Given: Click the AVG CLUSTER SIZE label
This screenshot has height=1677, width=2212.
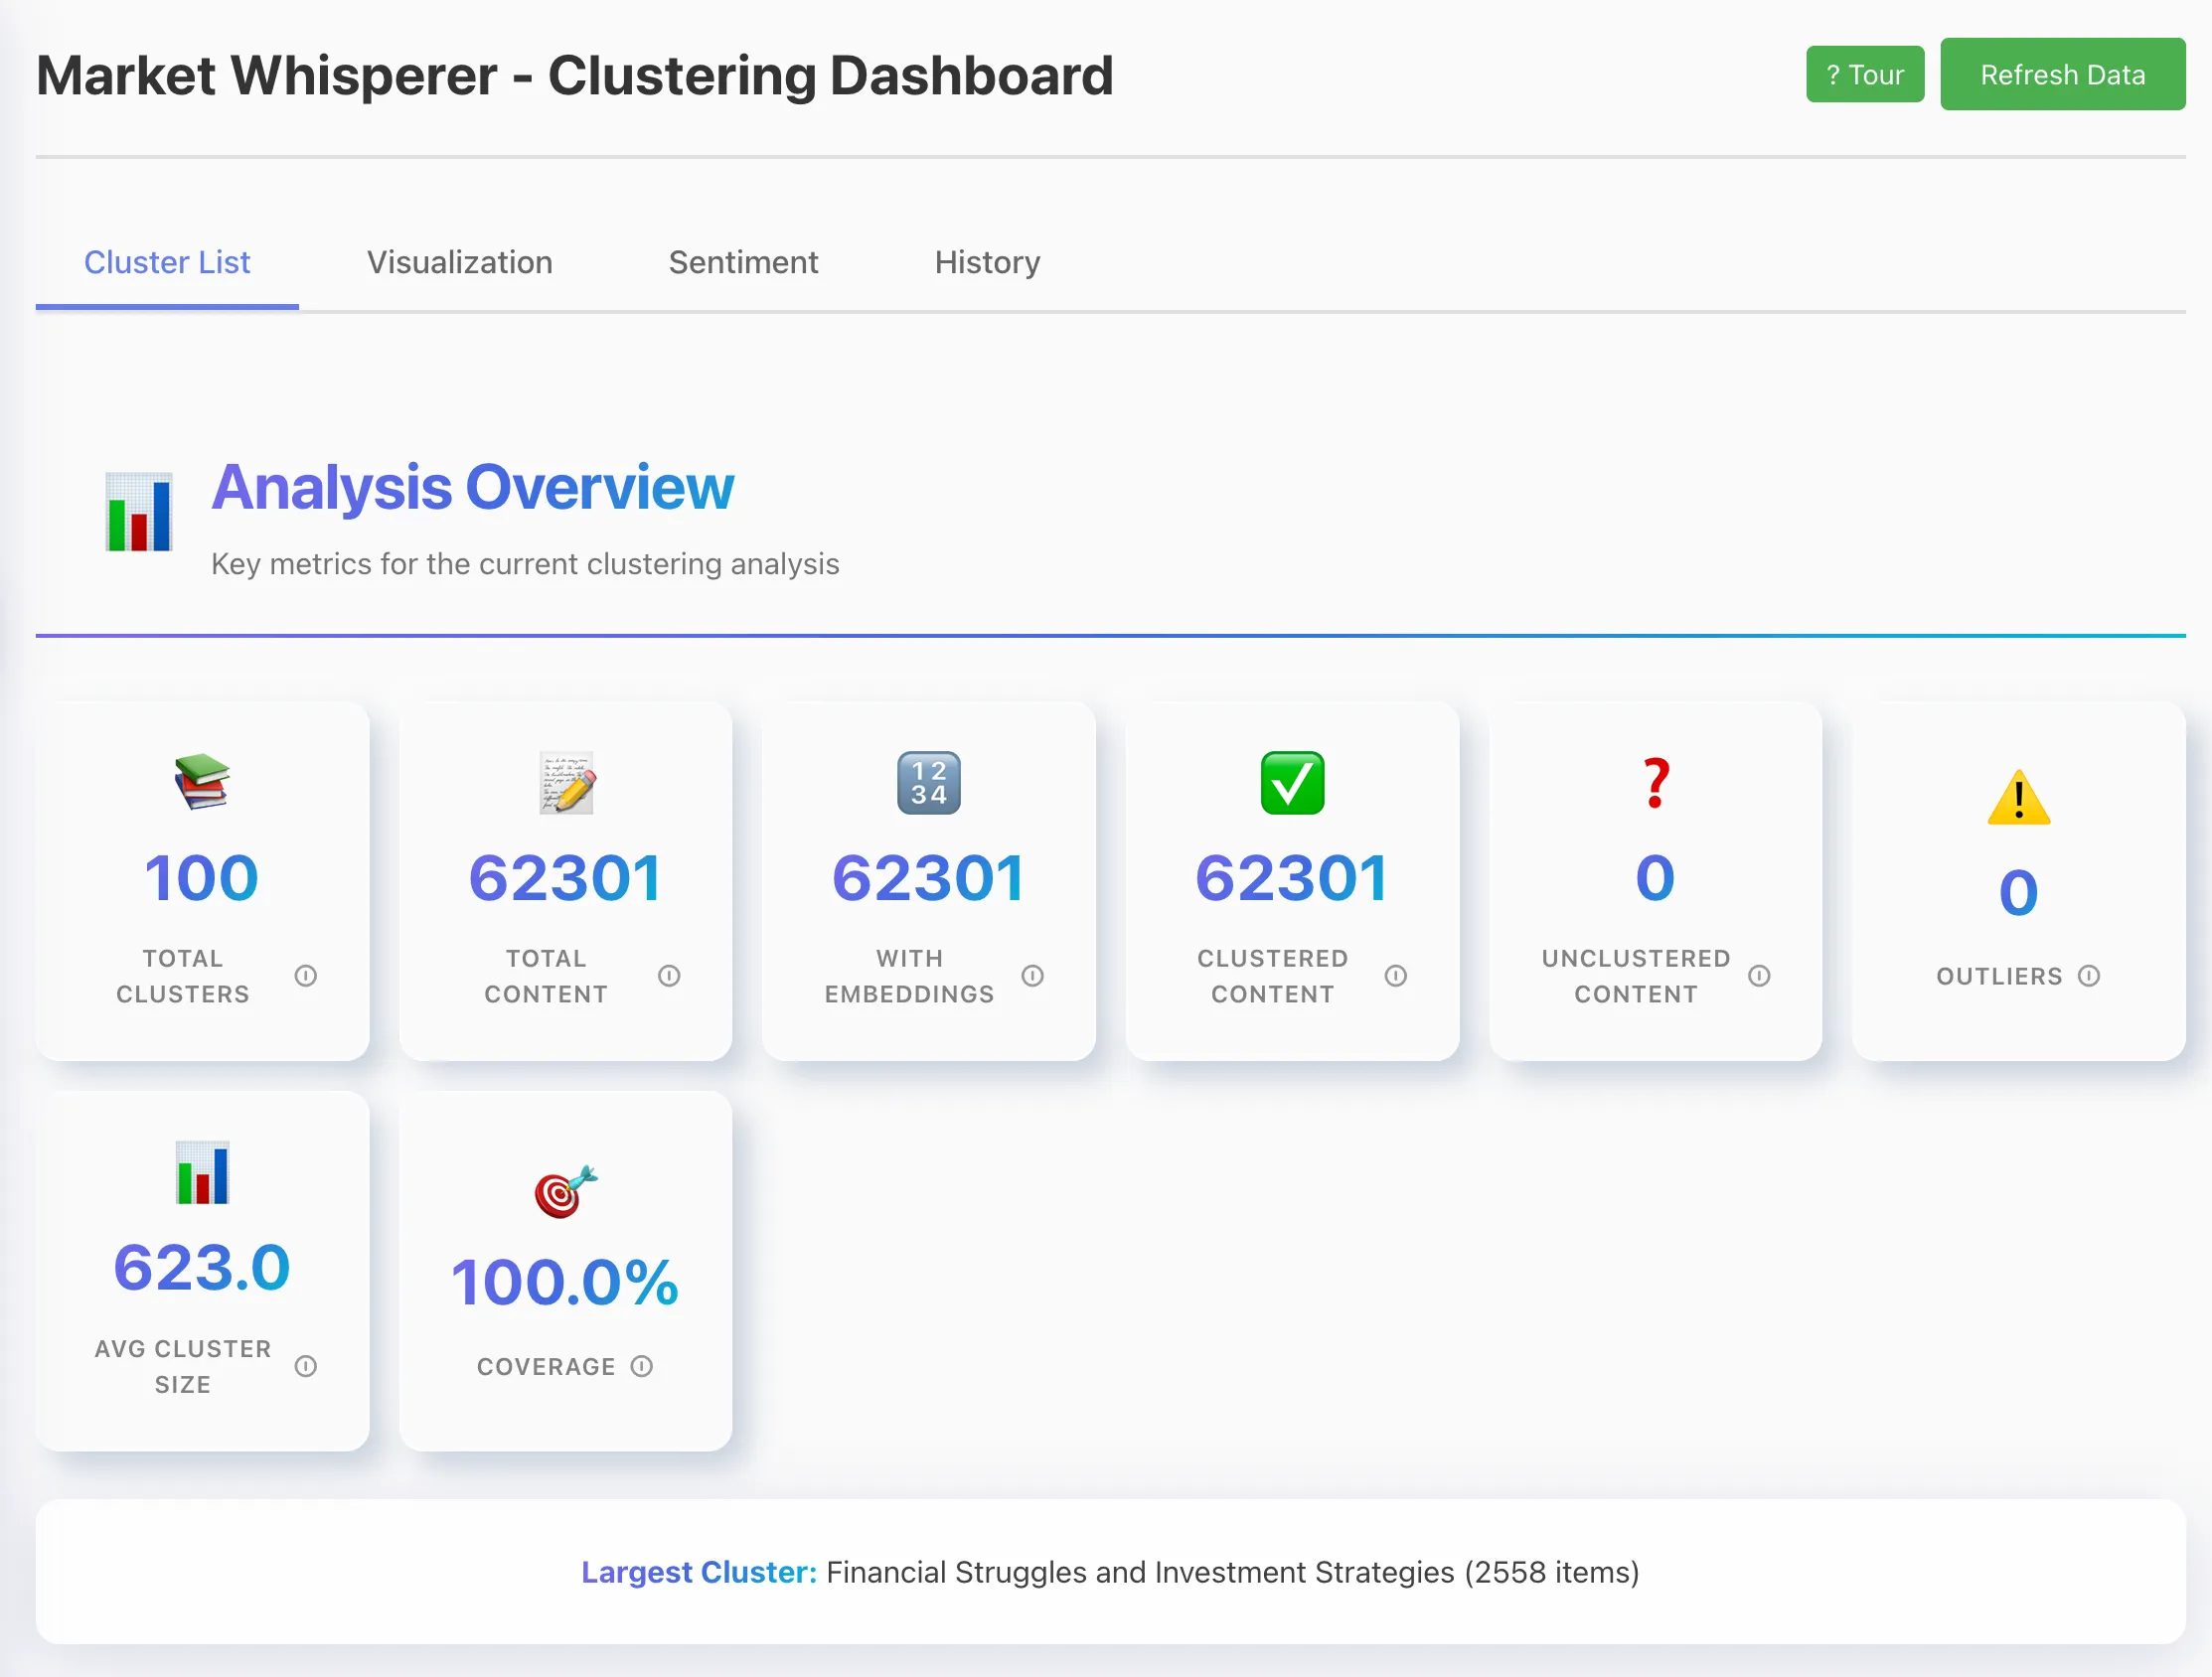Looking at the screenshot, I should (183, 1366).
